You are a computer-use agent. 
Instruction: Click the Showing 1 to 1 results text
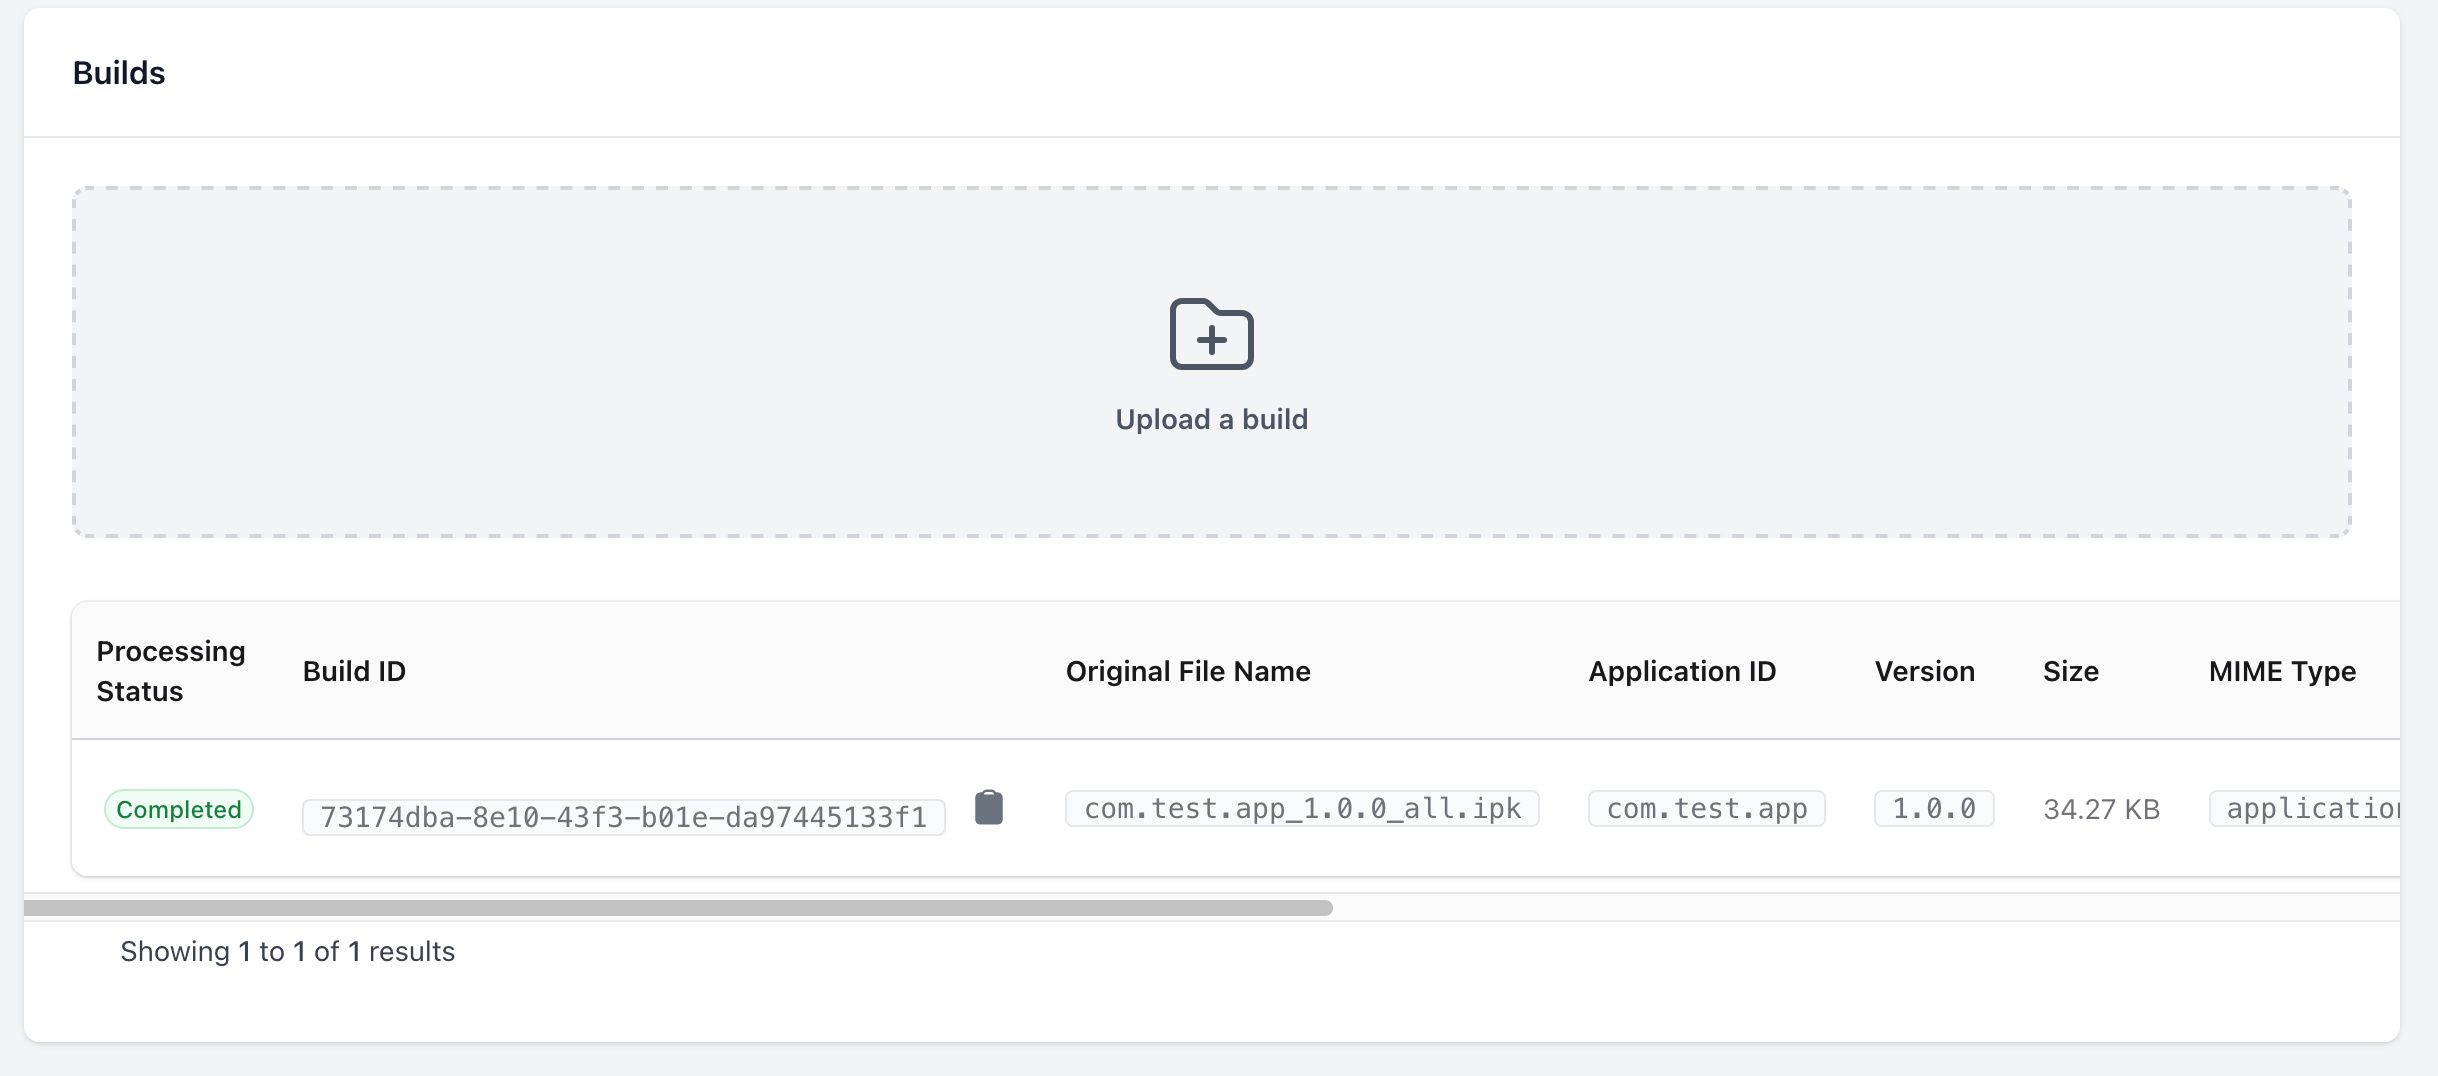pyautogui.click(x=288, y=951)
